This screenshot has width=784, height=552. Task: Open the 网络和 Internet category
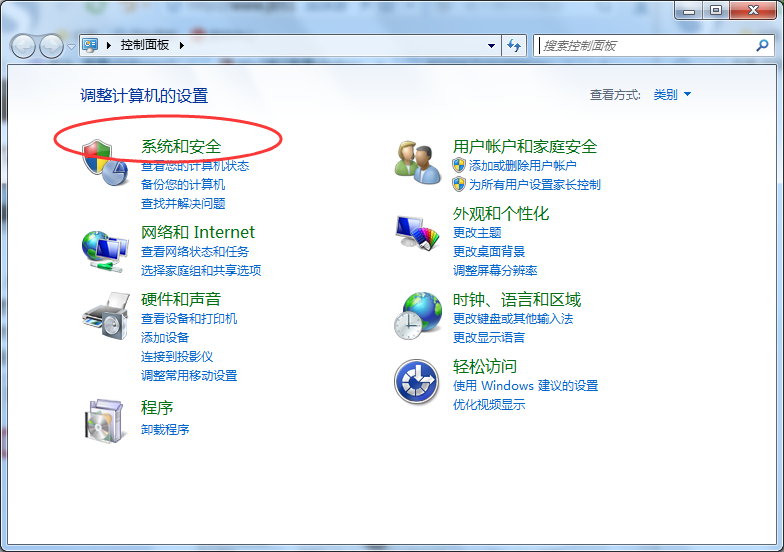coord(198,232)
